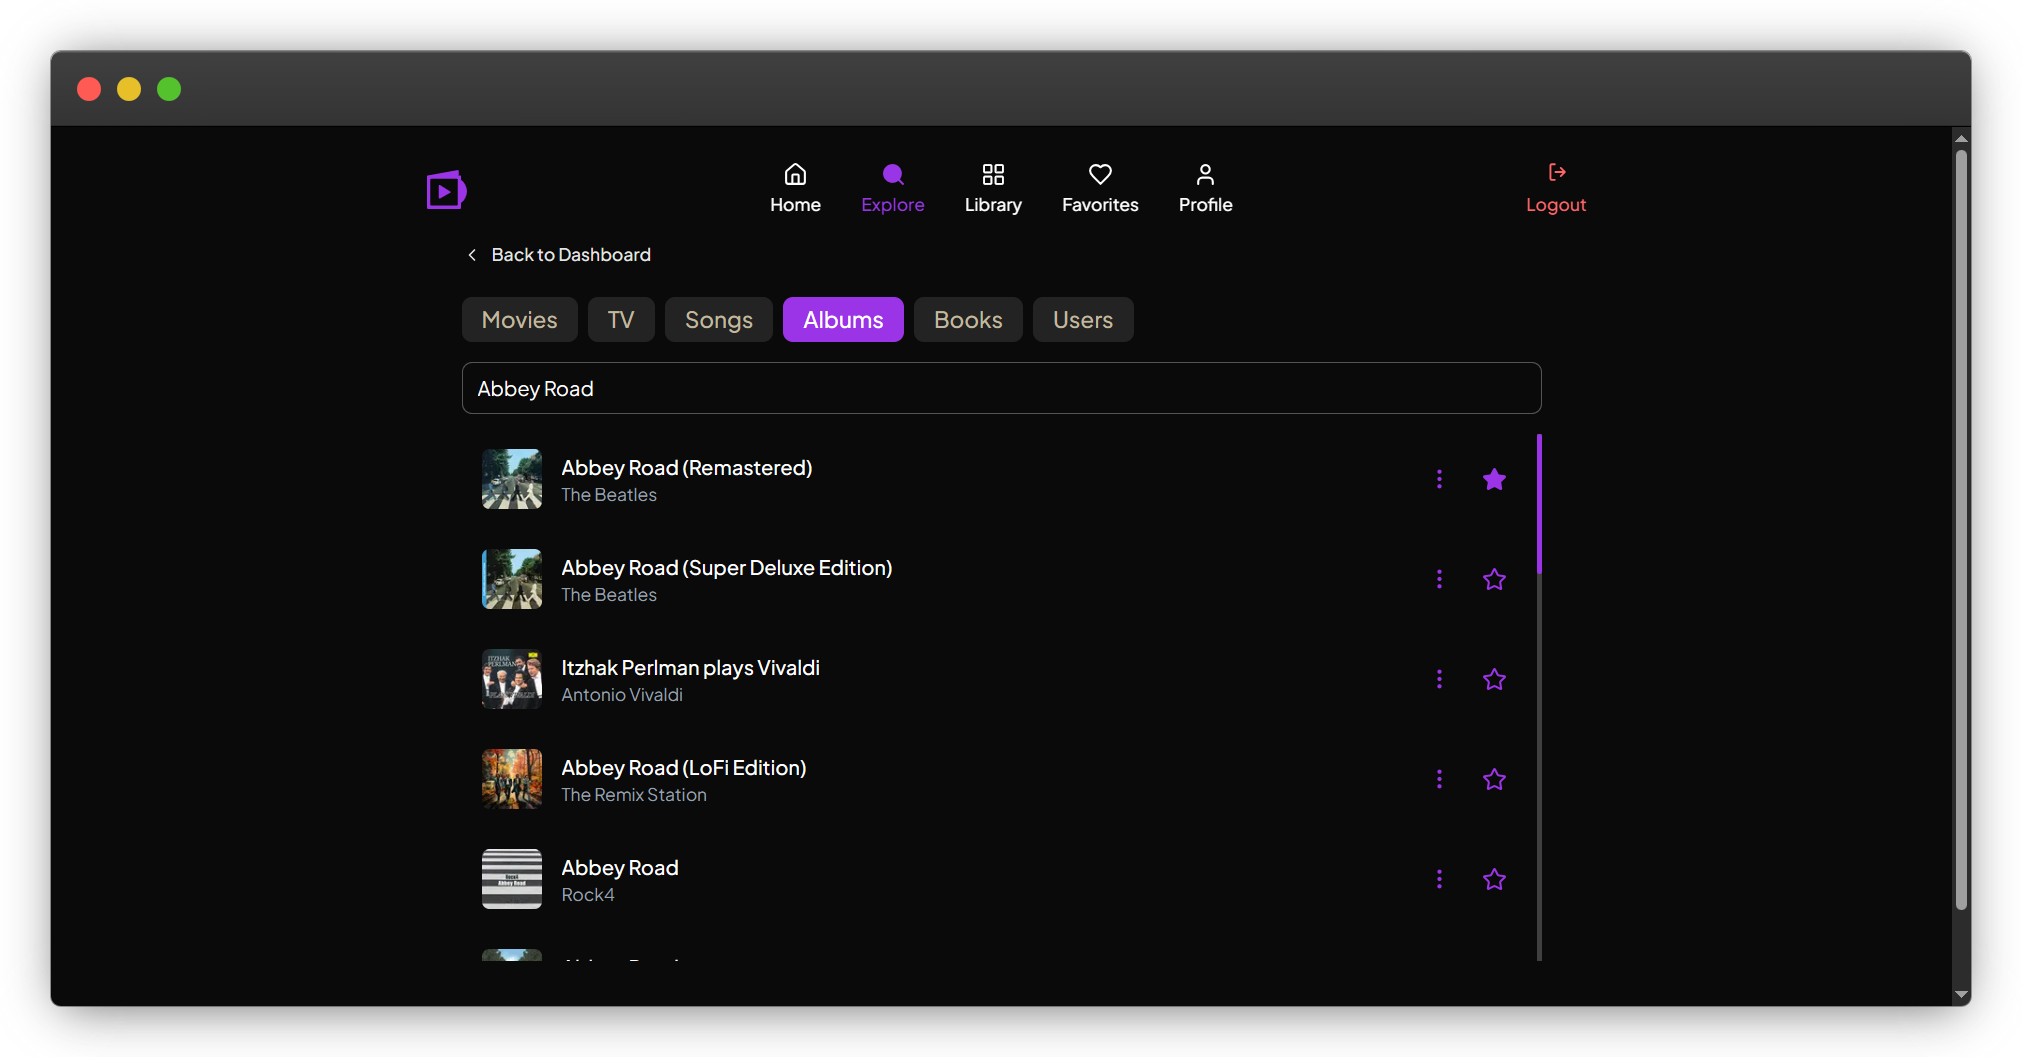Open options for Rock4 Abbey Road album
The image size is (2022, 1057).
click(x=1439, y=879)
